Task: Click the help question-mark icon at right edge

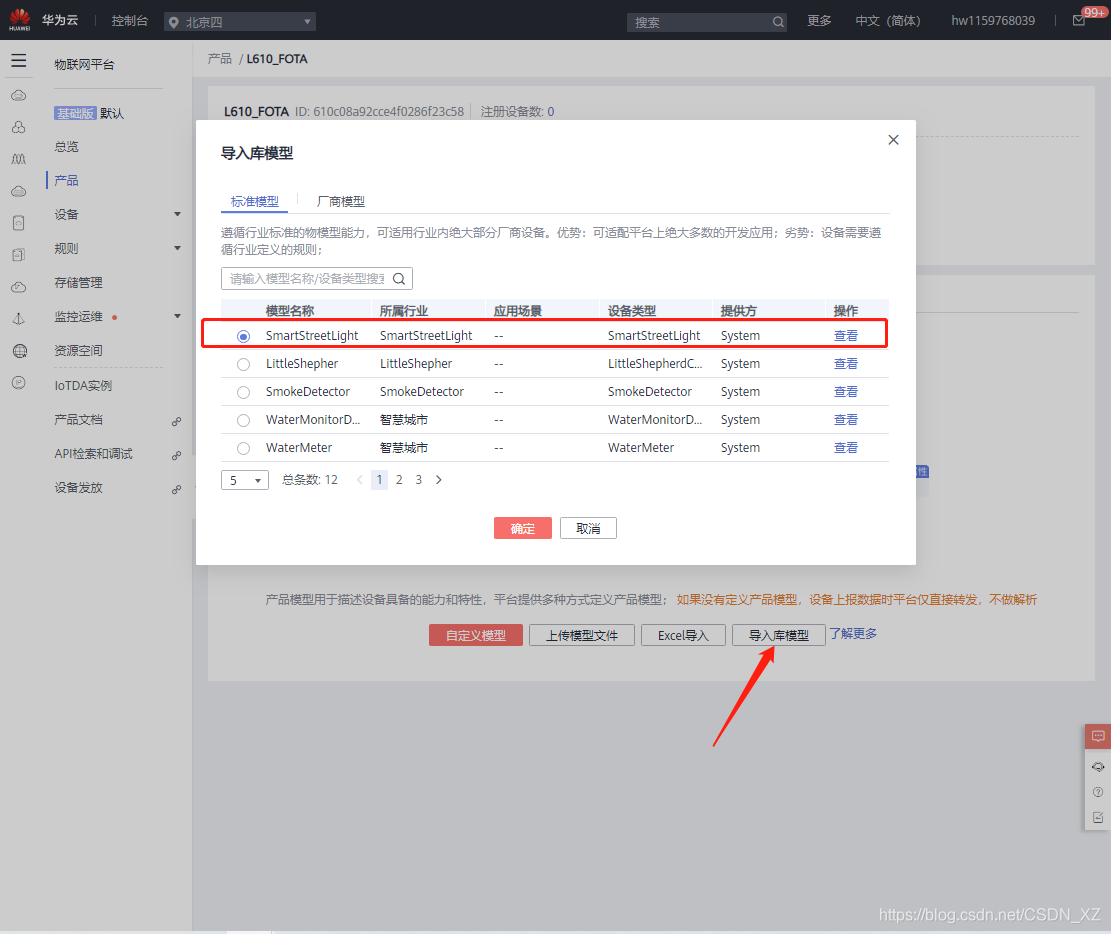Action: coord(1098,792)
